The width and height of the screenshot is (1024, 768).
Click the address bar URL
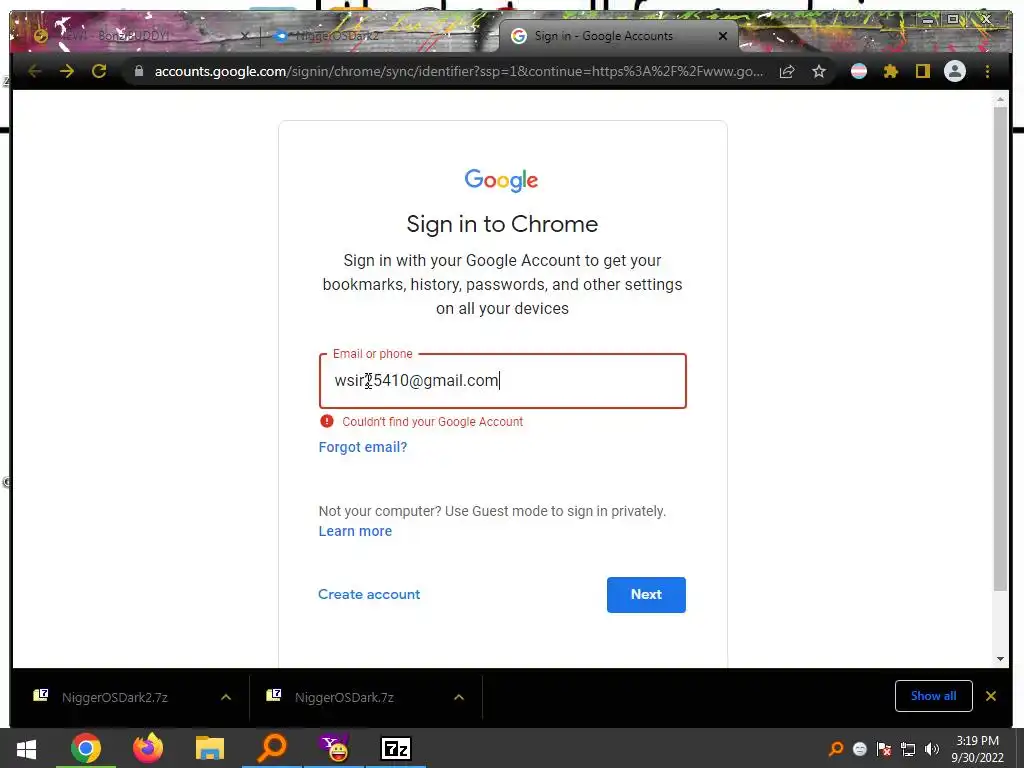pos(458,71)
